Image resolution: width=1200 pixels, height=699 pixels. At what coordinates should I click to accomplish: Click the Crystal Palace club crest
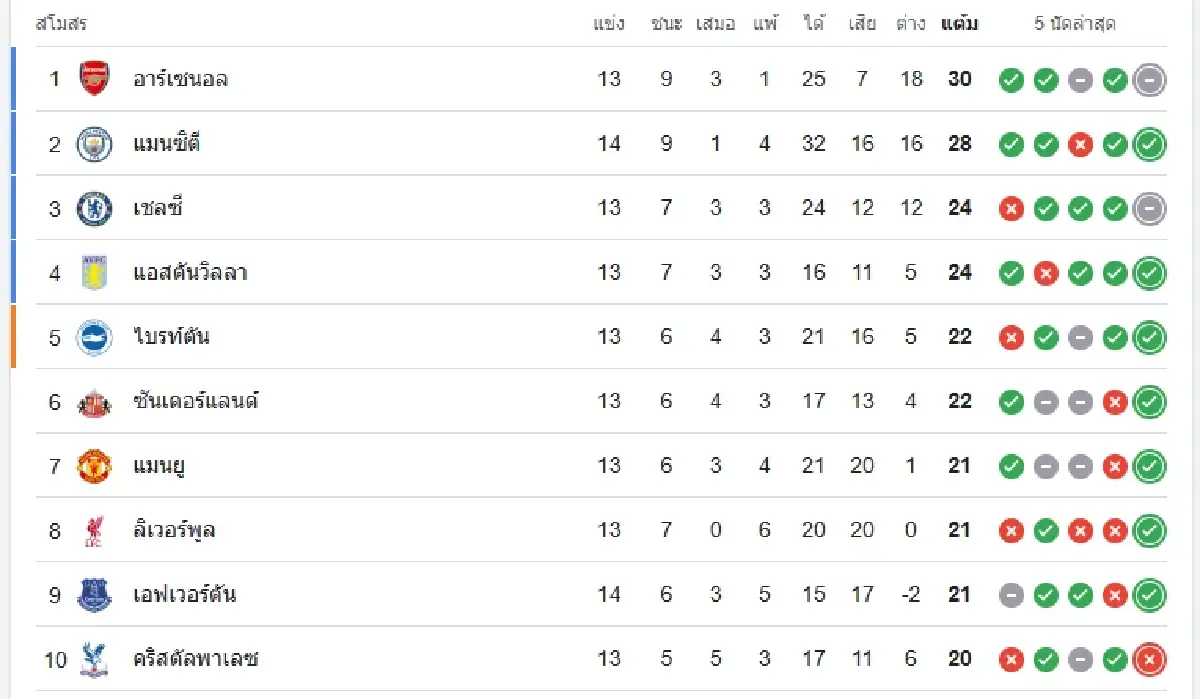(x=94, y=659)
